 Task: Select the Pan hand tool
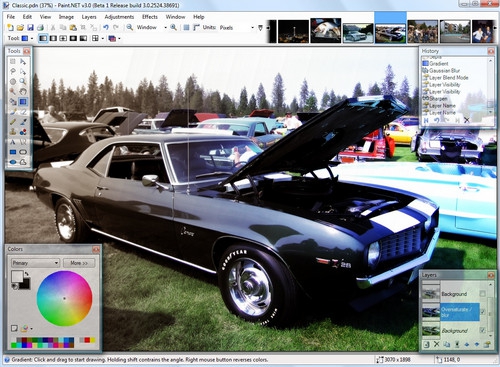(x=23, y=91)
